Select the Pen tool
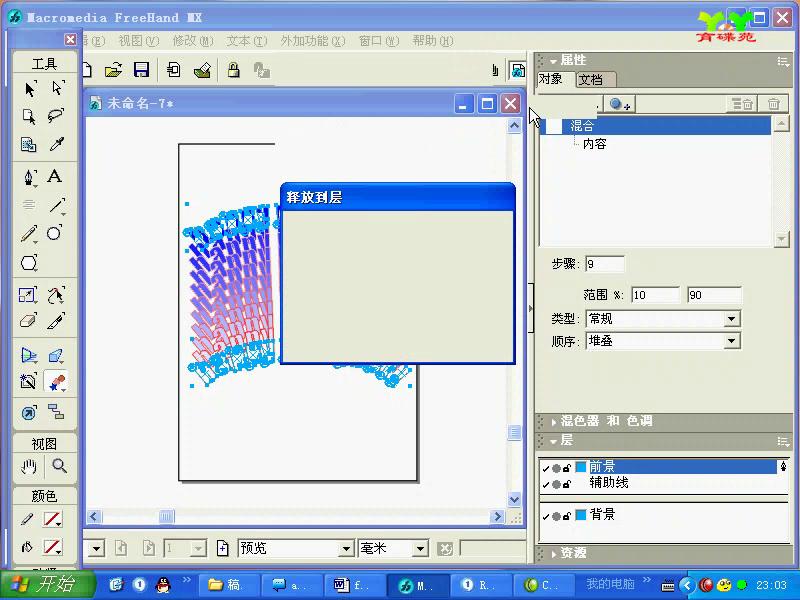 tap(29, 177)
